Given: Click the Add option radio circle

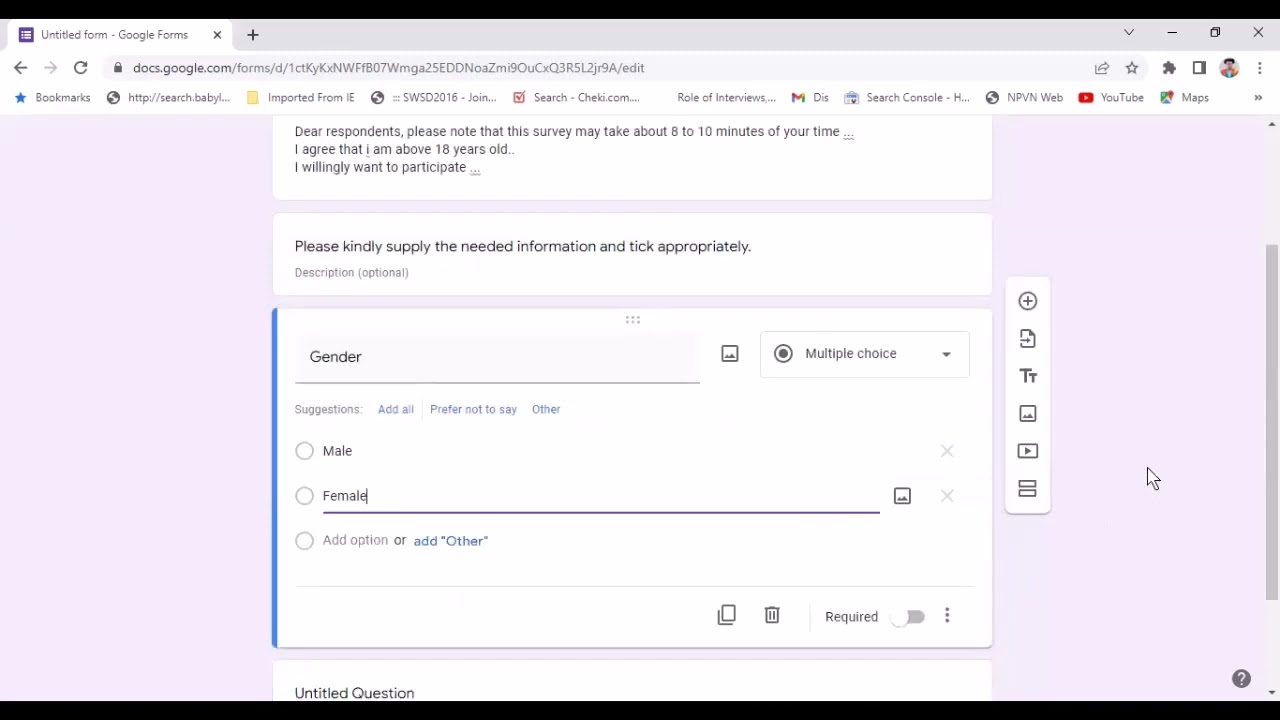Looking at the screenshot, I should point(305,541).
